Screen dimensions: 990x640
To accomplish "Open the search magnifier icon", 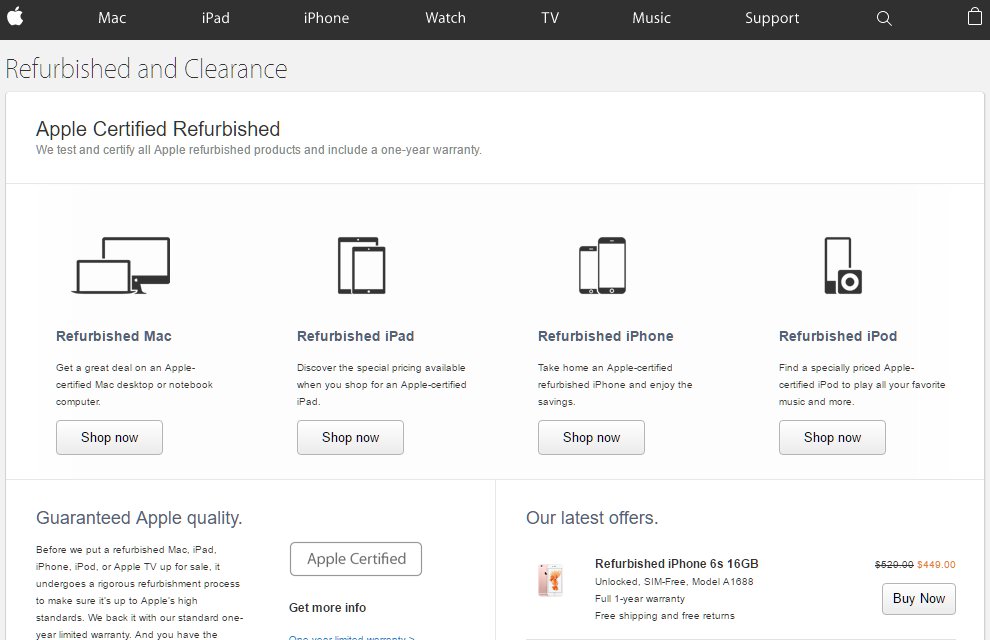I will (x=884, y=18).
